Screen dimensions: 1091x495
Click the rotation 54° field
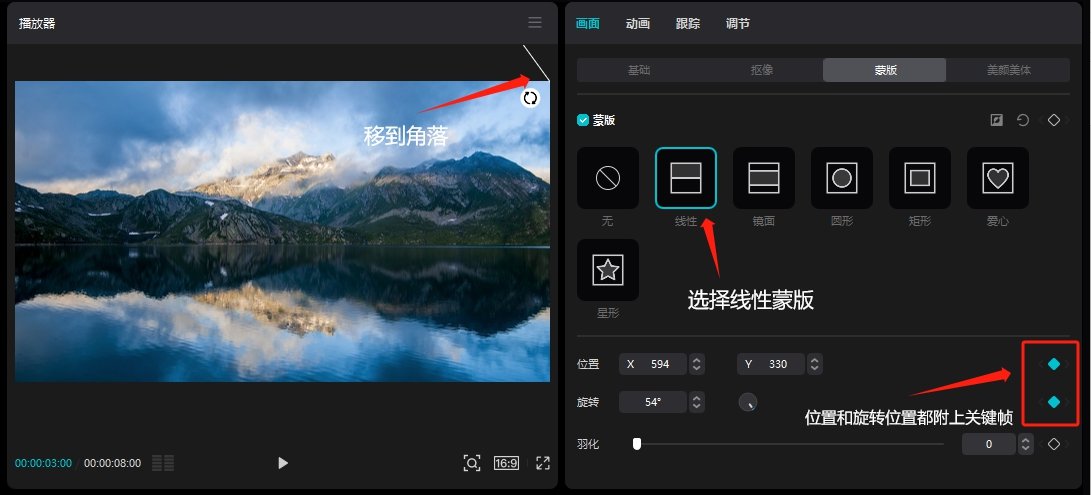coord(653,402)
